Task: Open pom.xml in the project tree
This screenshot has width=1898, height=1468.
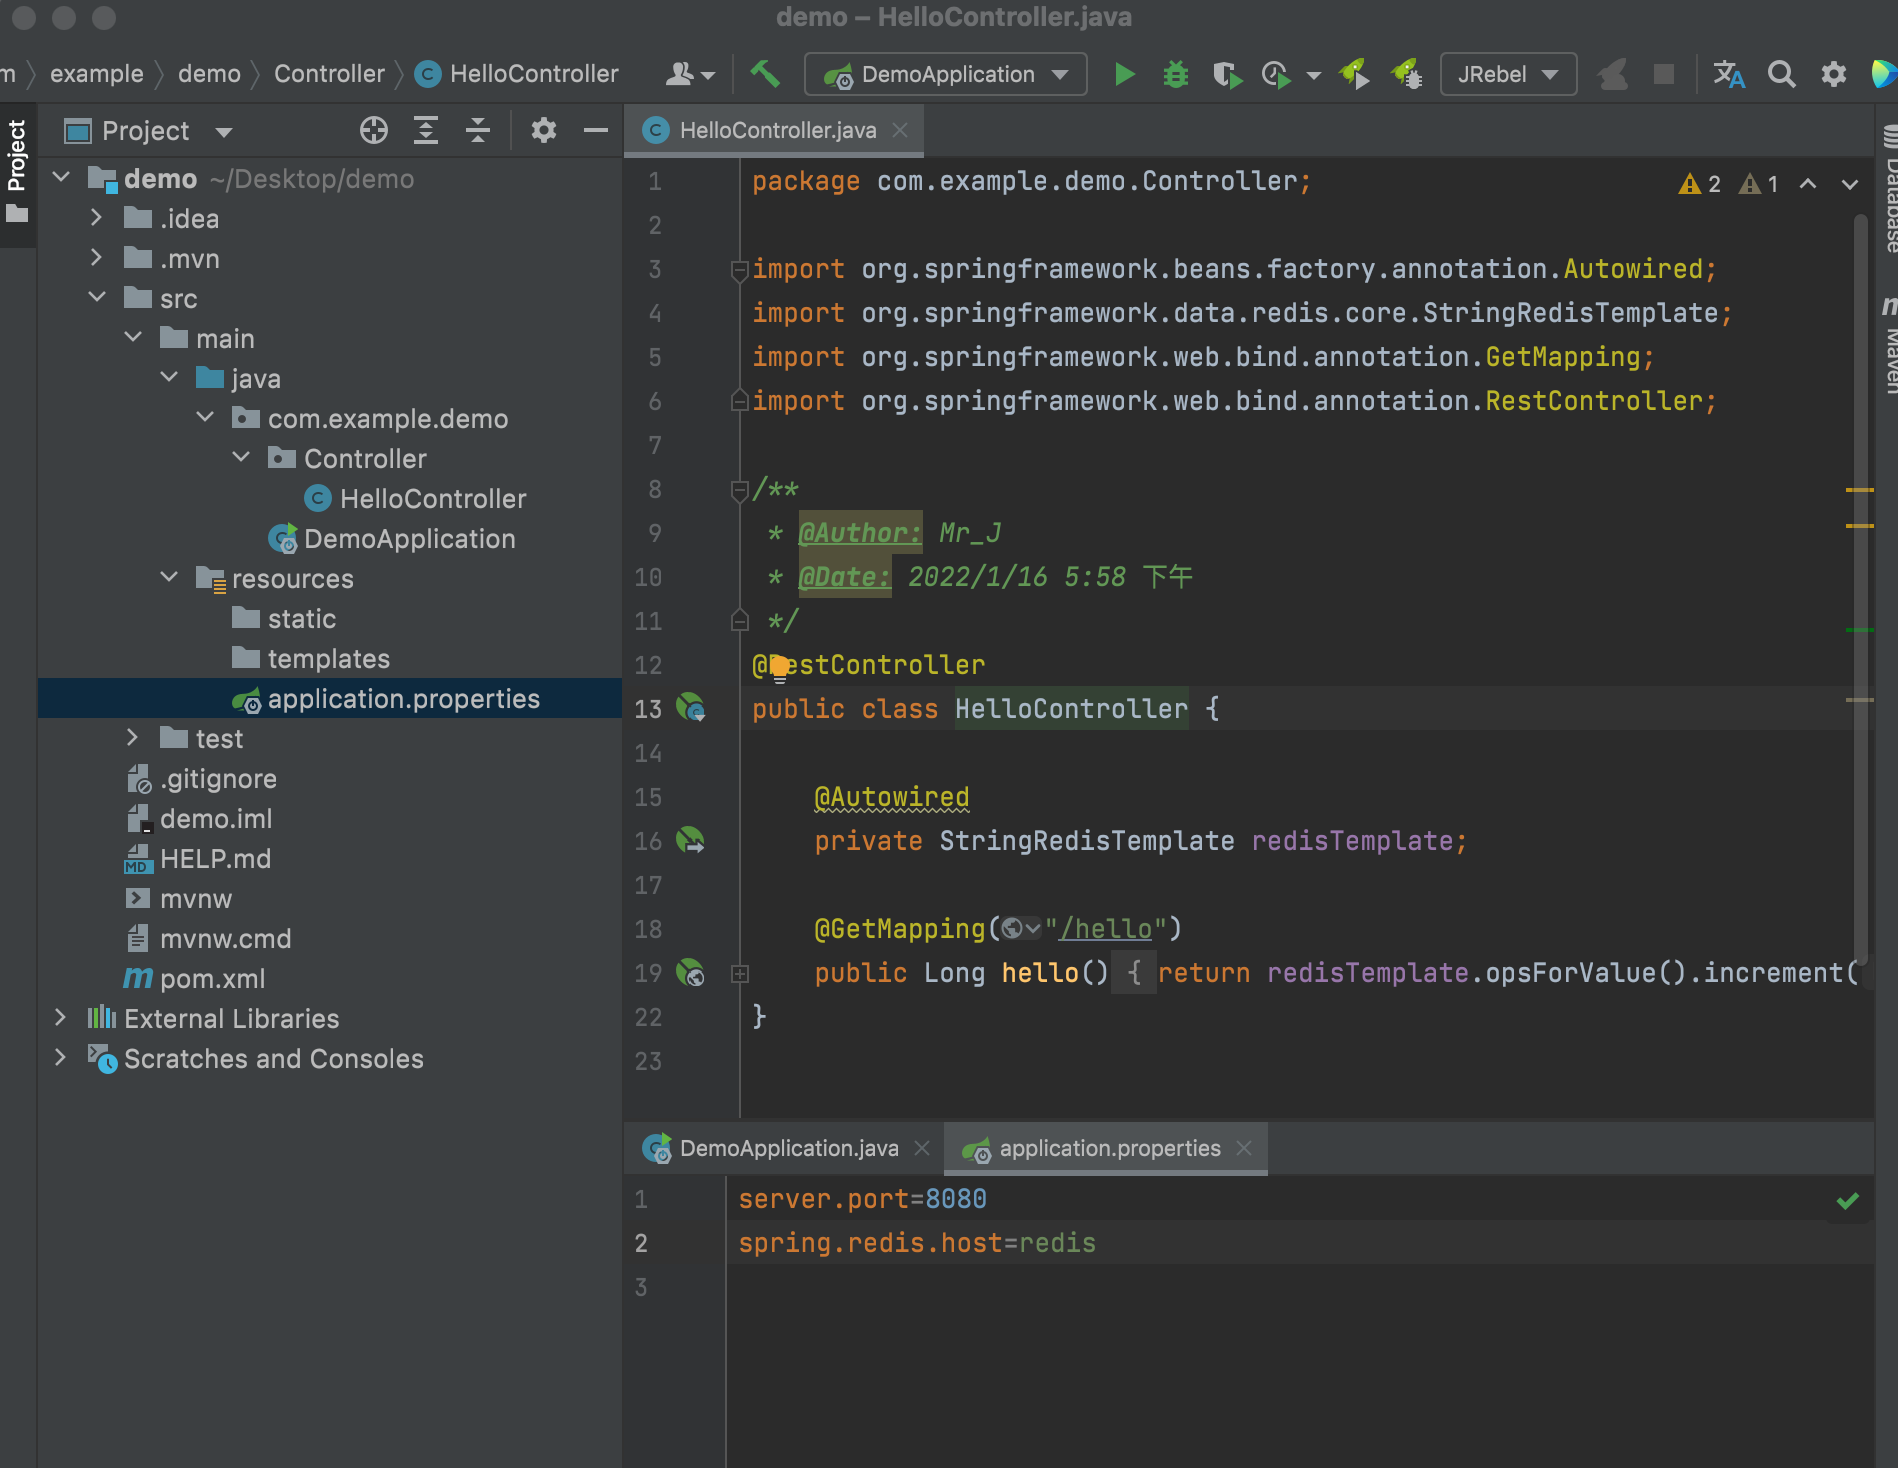Action: [x=212, y=979]
